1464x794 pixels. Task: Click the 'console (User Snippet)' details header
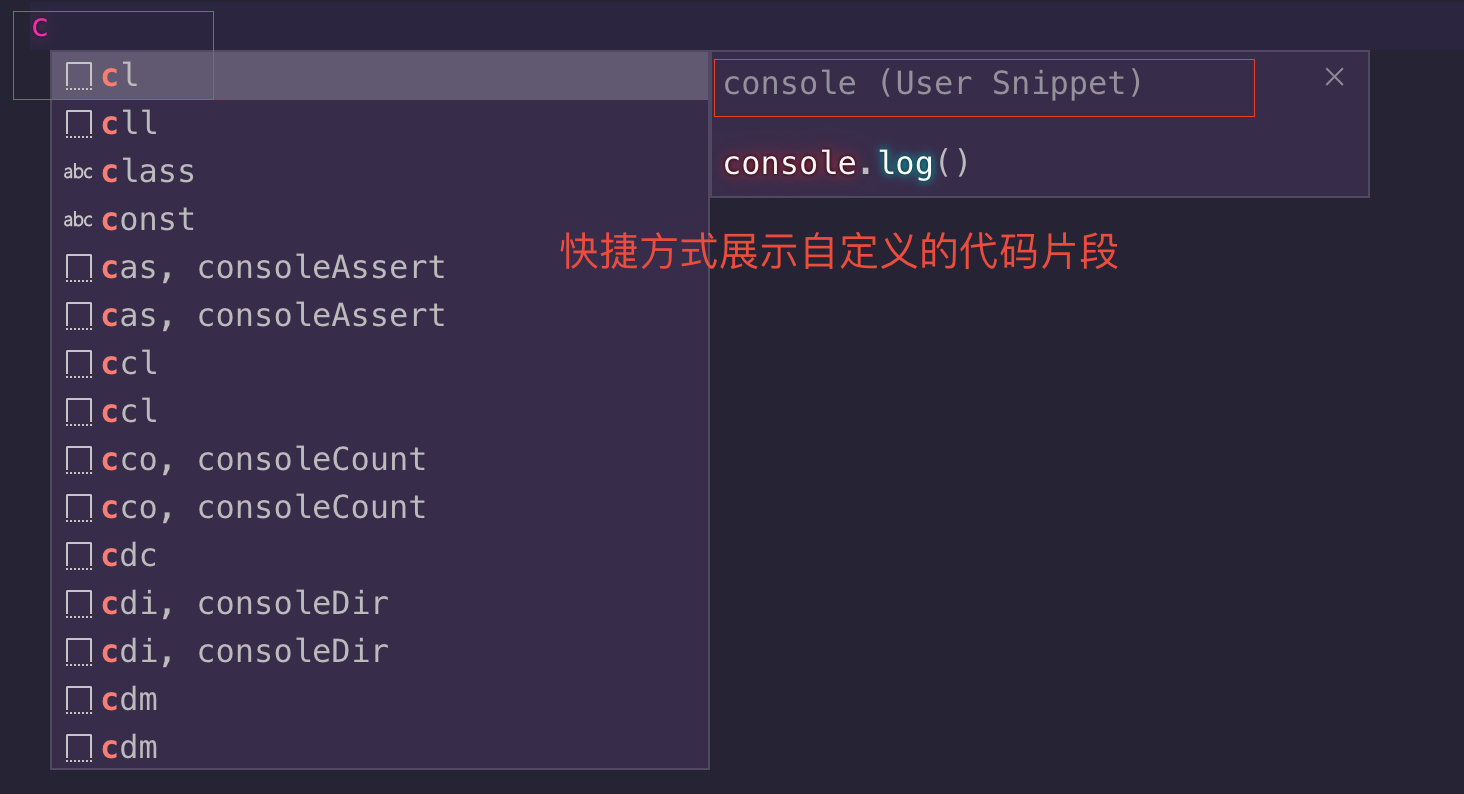[x=932, y=84]
